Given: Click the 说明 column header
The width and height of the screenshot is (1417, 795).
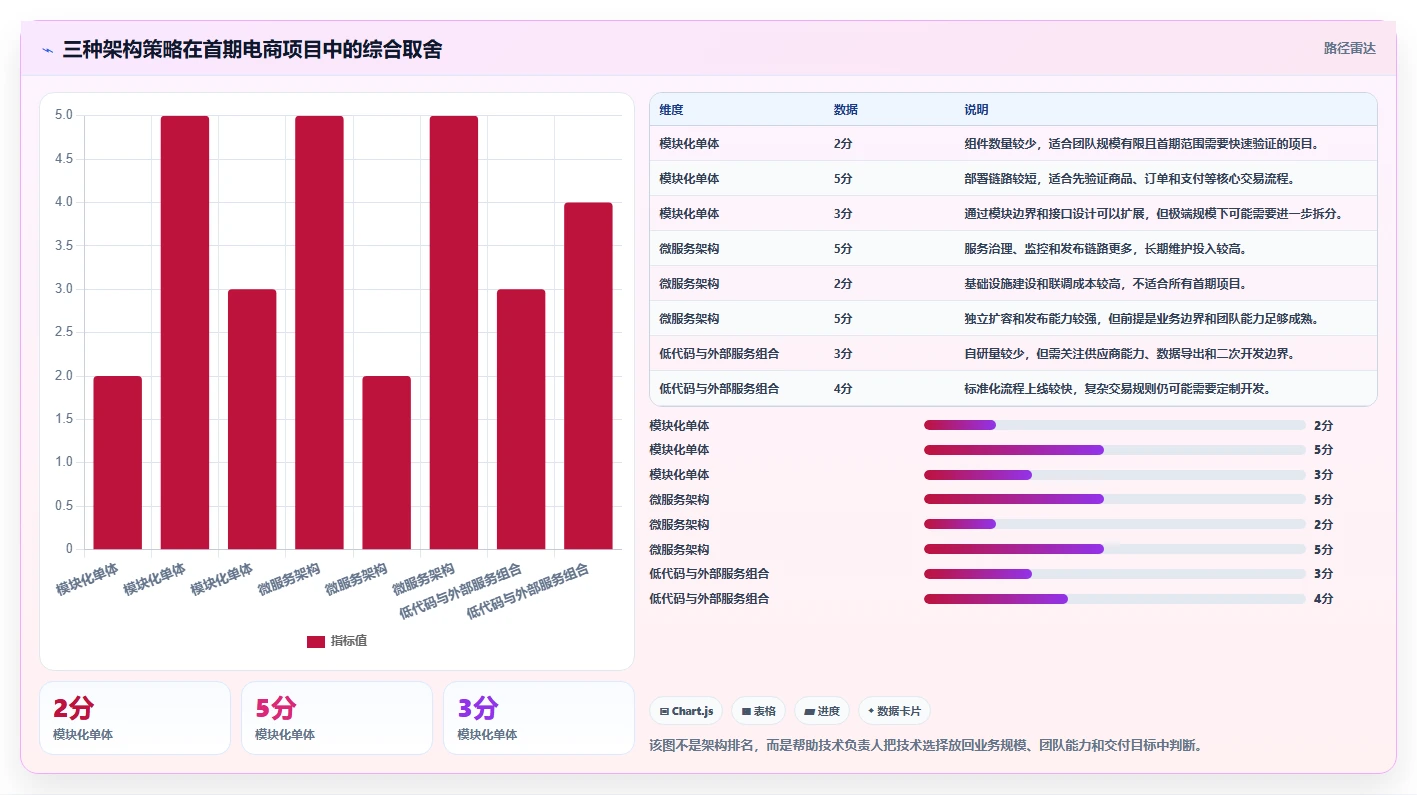Looking at the screenshot, I should coord(976,110).
